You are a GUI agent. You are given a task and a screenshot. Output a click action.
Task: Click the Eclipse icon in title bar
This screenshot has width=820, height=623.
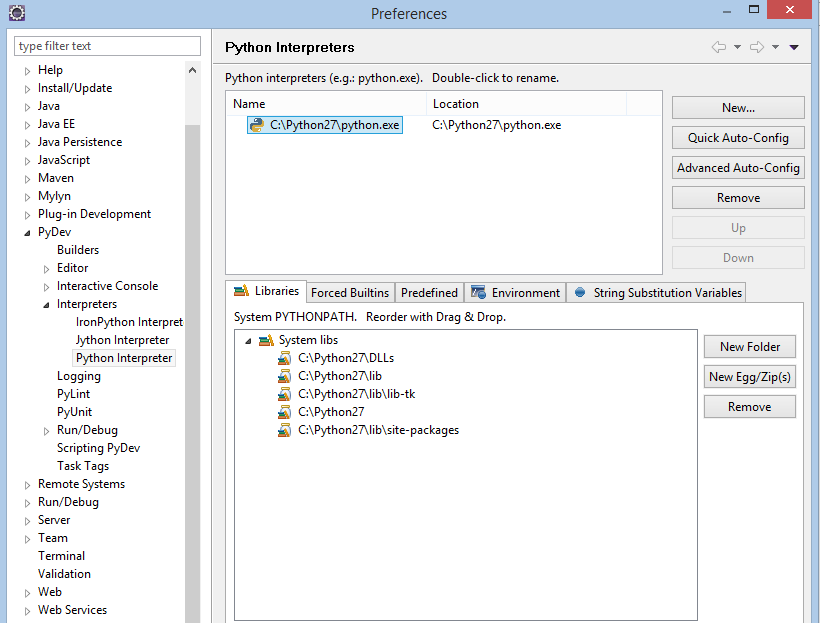(16, 13)
